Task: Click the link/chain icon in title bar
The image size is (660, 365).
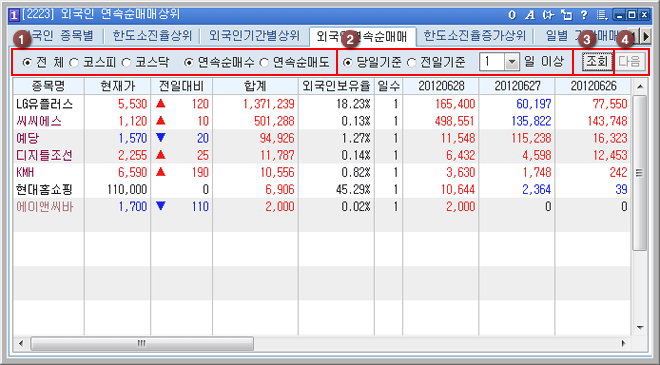Action: [548, 15]
